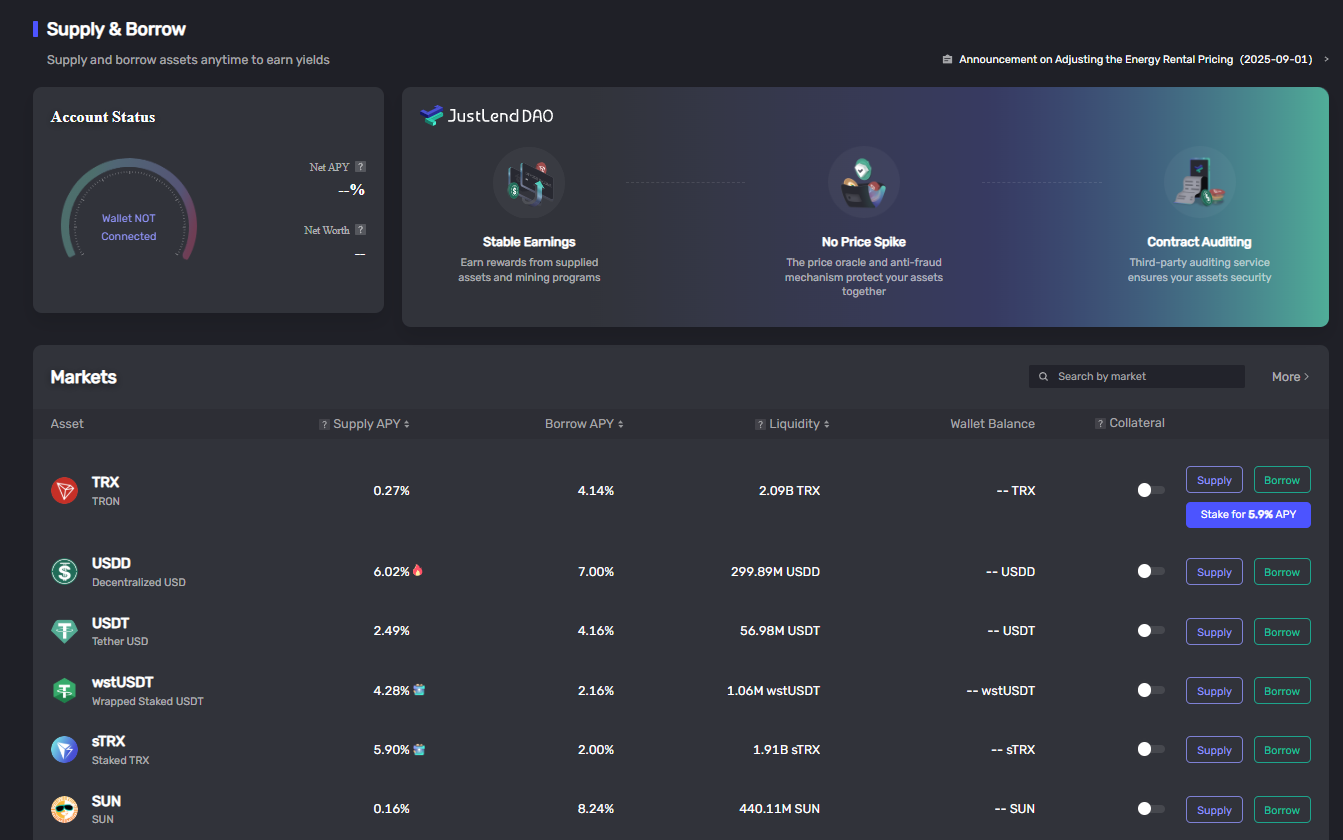Open the More markets link
Image resolution: width=1343 pixels, height=840 pixels.
[1290, 377]
